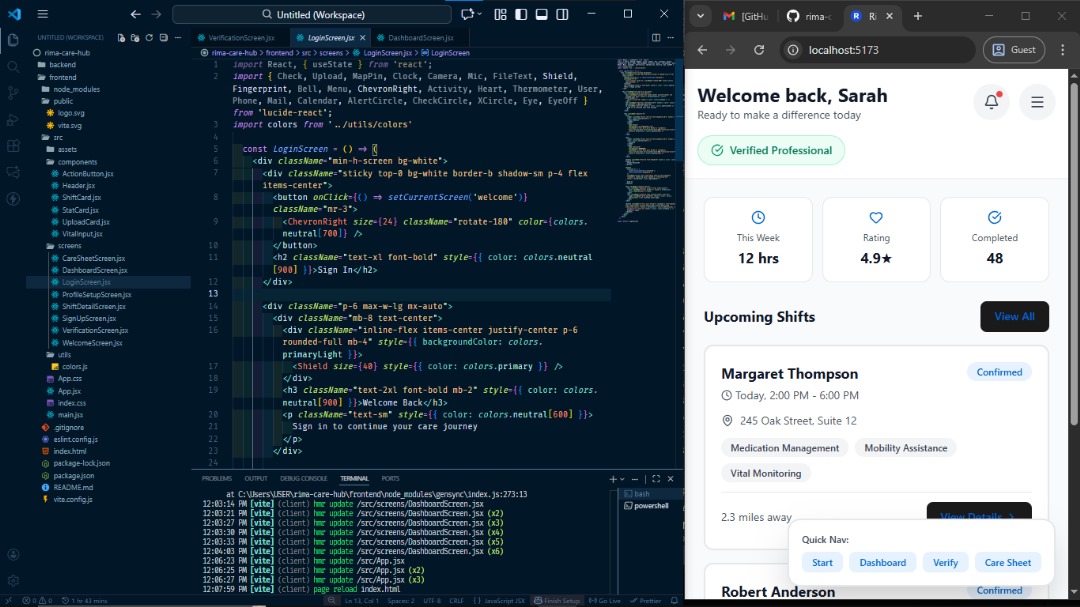
Task: Toggle the bottom panel visibility control
Action: 541,14
